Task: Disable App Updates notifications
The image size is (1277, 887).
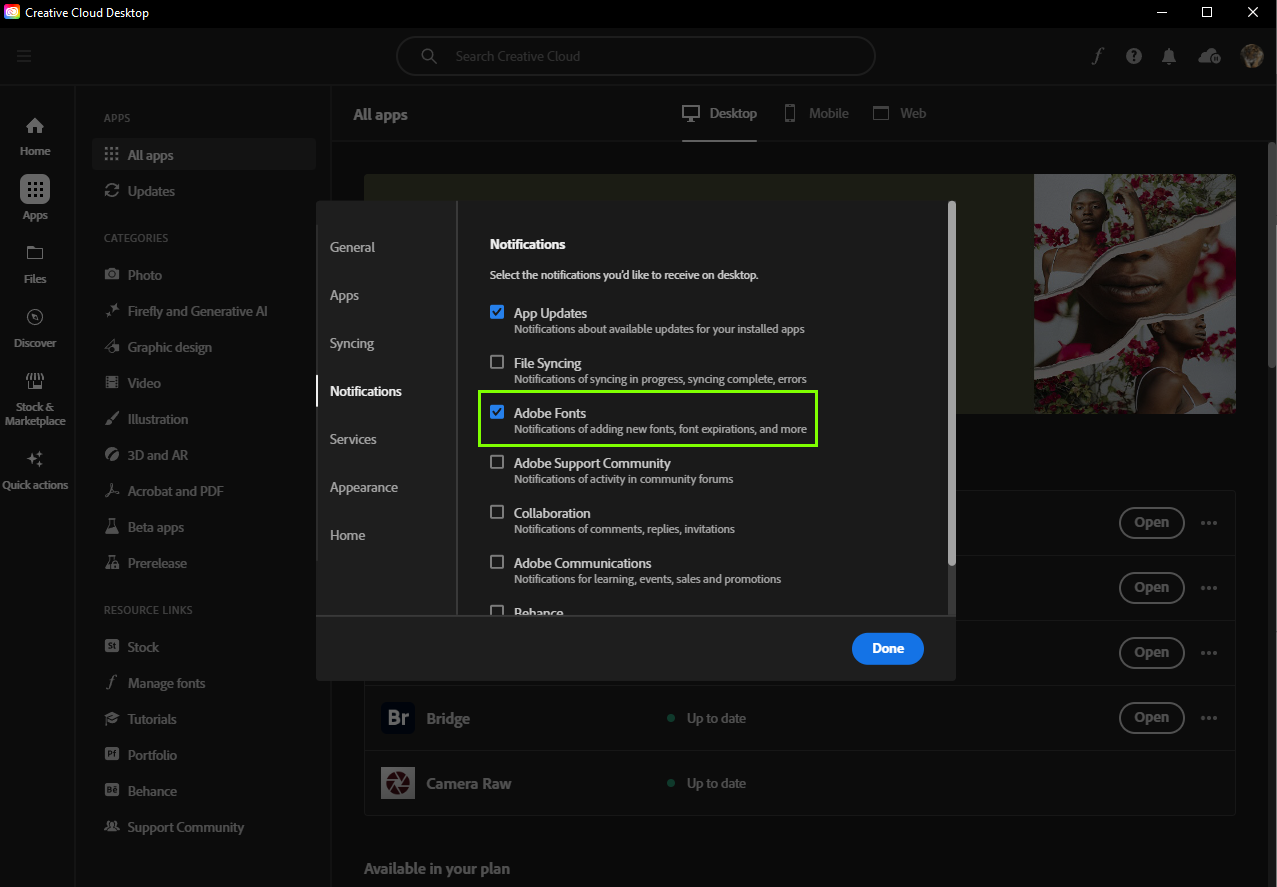Action: pos(497,311)
